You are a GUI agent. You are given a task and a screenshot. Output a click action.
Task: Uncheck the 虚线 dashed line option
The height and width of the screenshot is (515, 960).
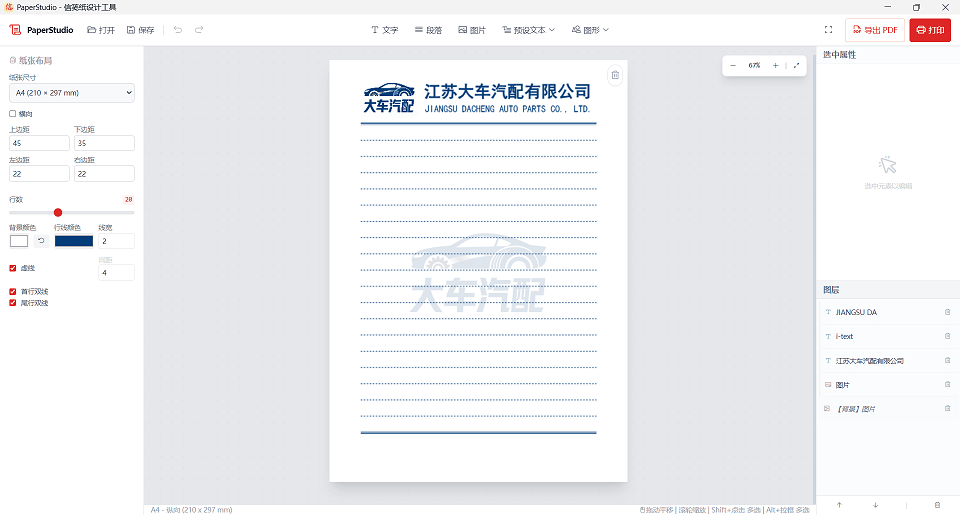coord(13,268)
